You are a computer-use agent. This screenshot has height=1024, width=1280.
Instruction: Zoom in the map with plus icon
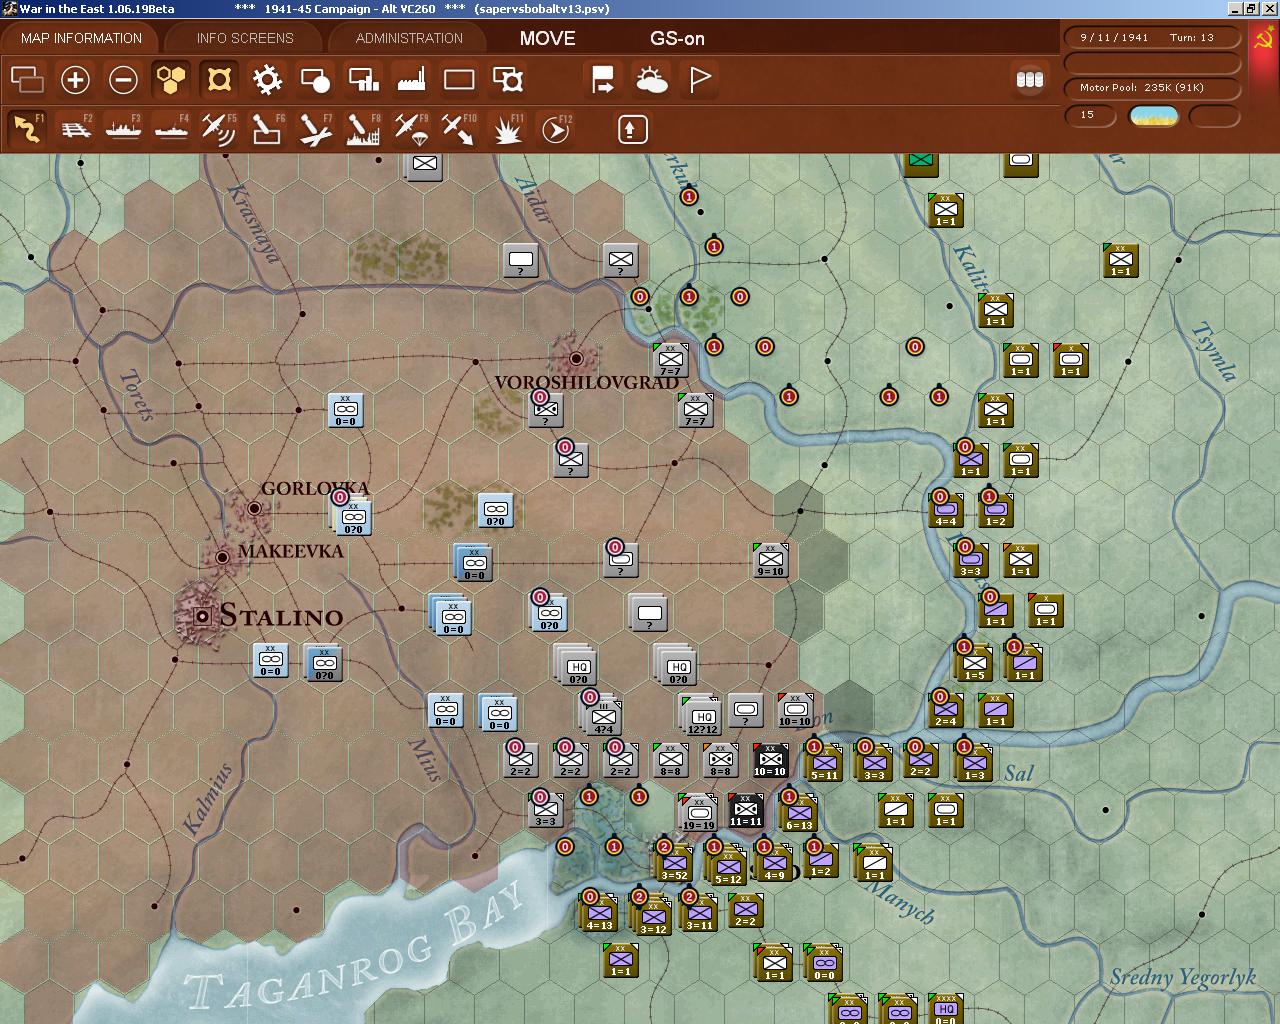(x=75, y=79)
